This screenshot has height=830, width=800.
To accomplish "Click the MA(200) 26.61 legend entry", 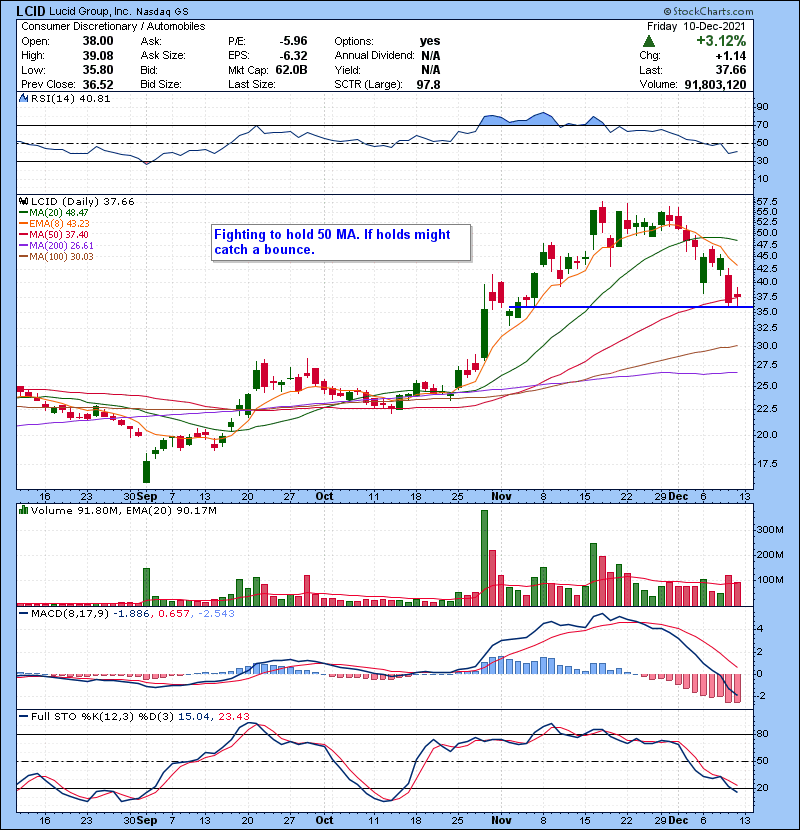I will click(56, 246).
